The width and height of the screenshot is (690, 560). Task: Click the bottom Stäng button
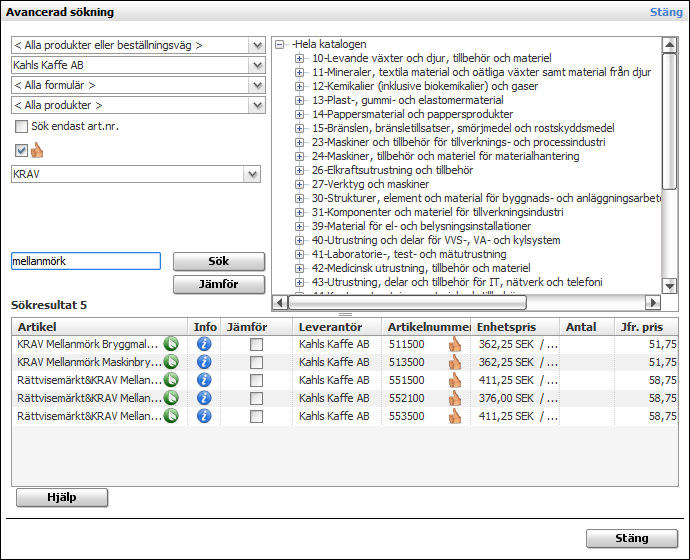click(631, 538)
